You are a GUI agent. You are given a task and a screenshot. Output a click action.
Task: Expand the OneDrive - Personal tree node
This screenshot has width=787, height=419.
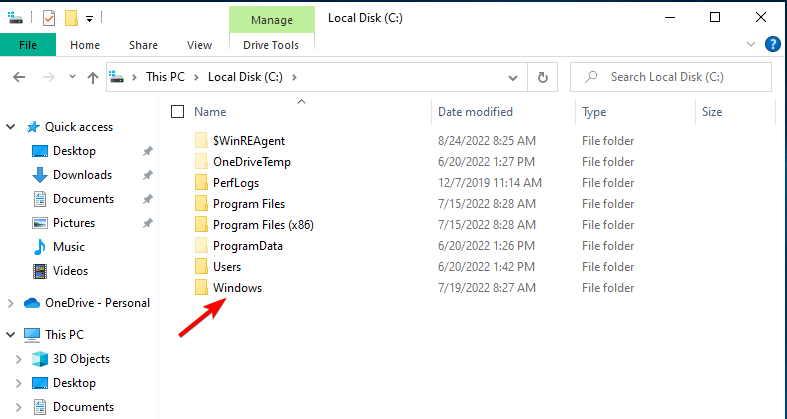coord(11,303)
